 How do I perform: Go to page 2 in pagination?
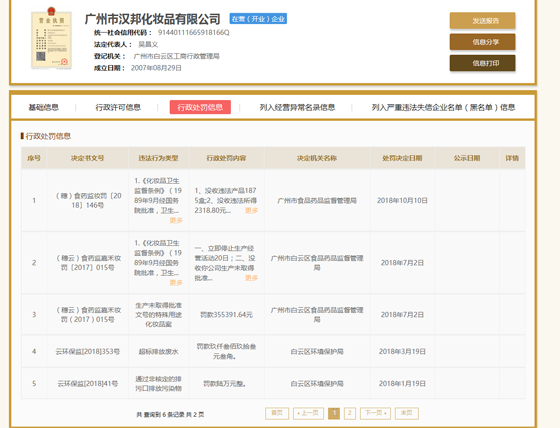coord(350,413)
